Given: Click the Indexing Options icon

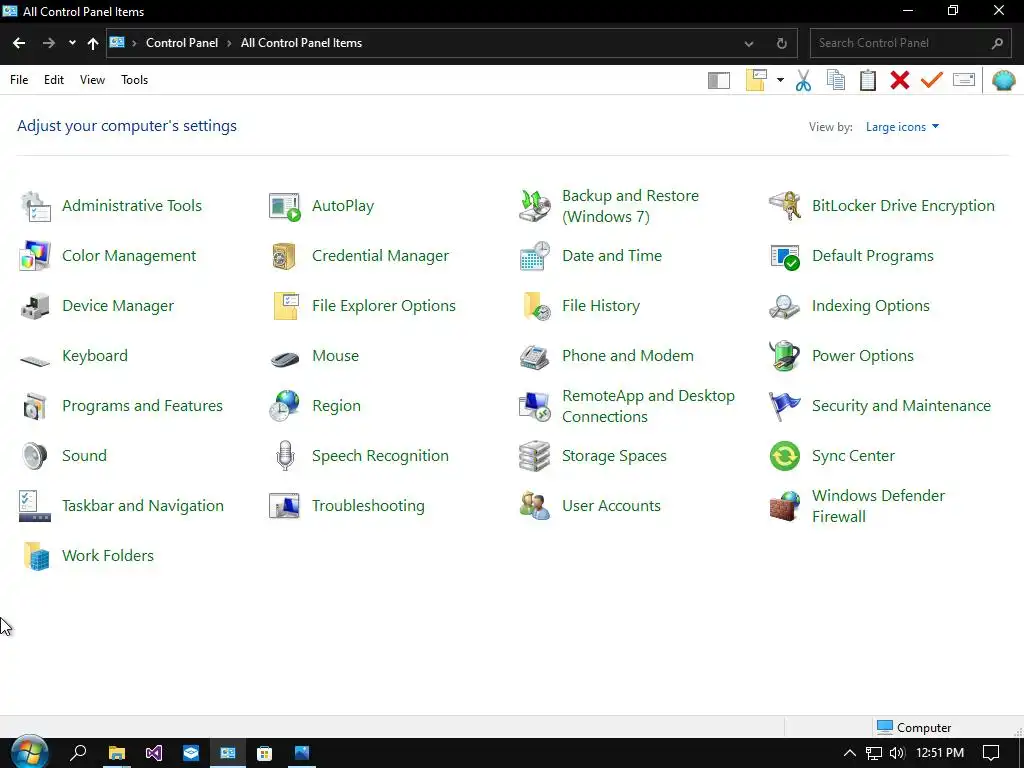Looking at the screenshot, I should 785,306.
